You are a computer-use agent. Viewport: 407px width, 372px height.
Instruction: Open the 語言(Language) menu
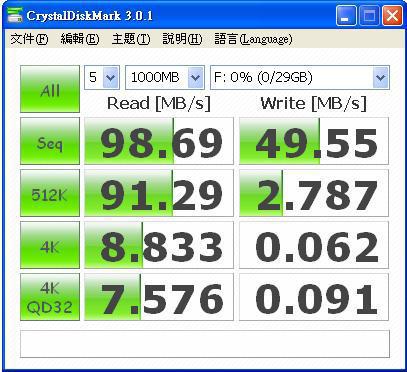253,39
